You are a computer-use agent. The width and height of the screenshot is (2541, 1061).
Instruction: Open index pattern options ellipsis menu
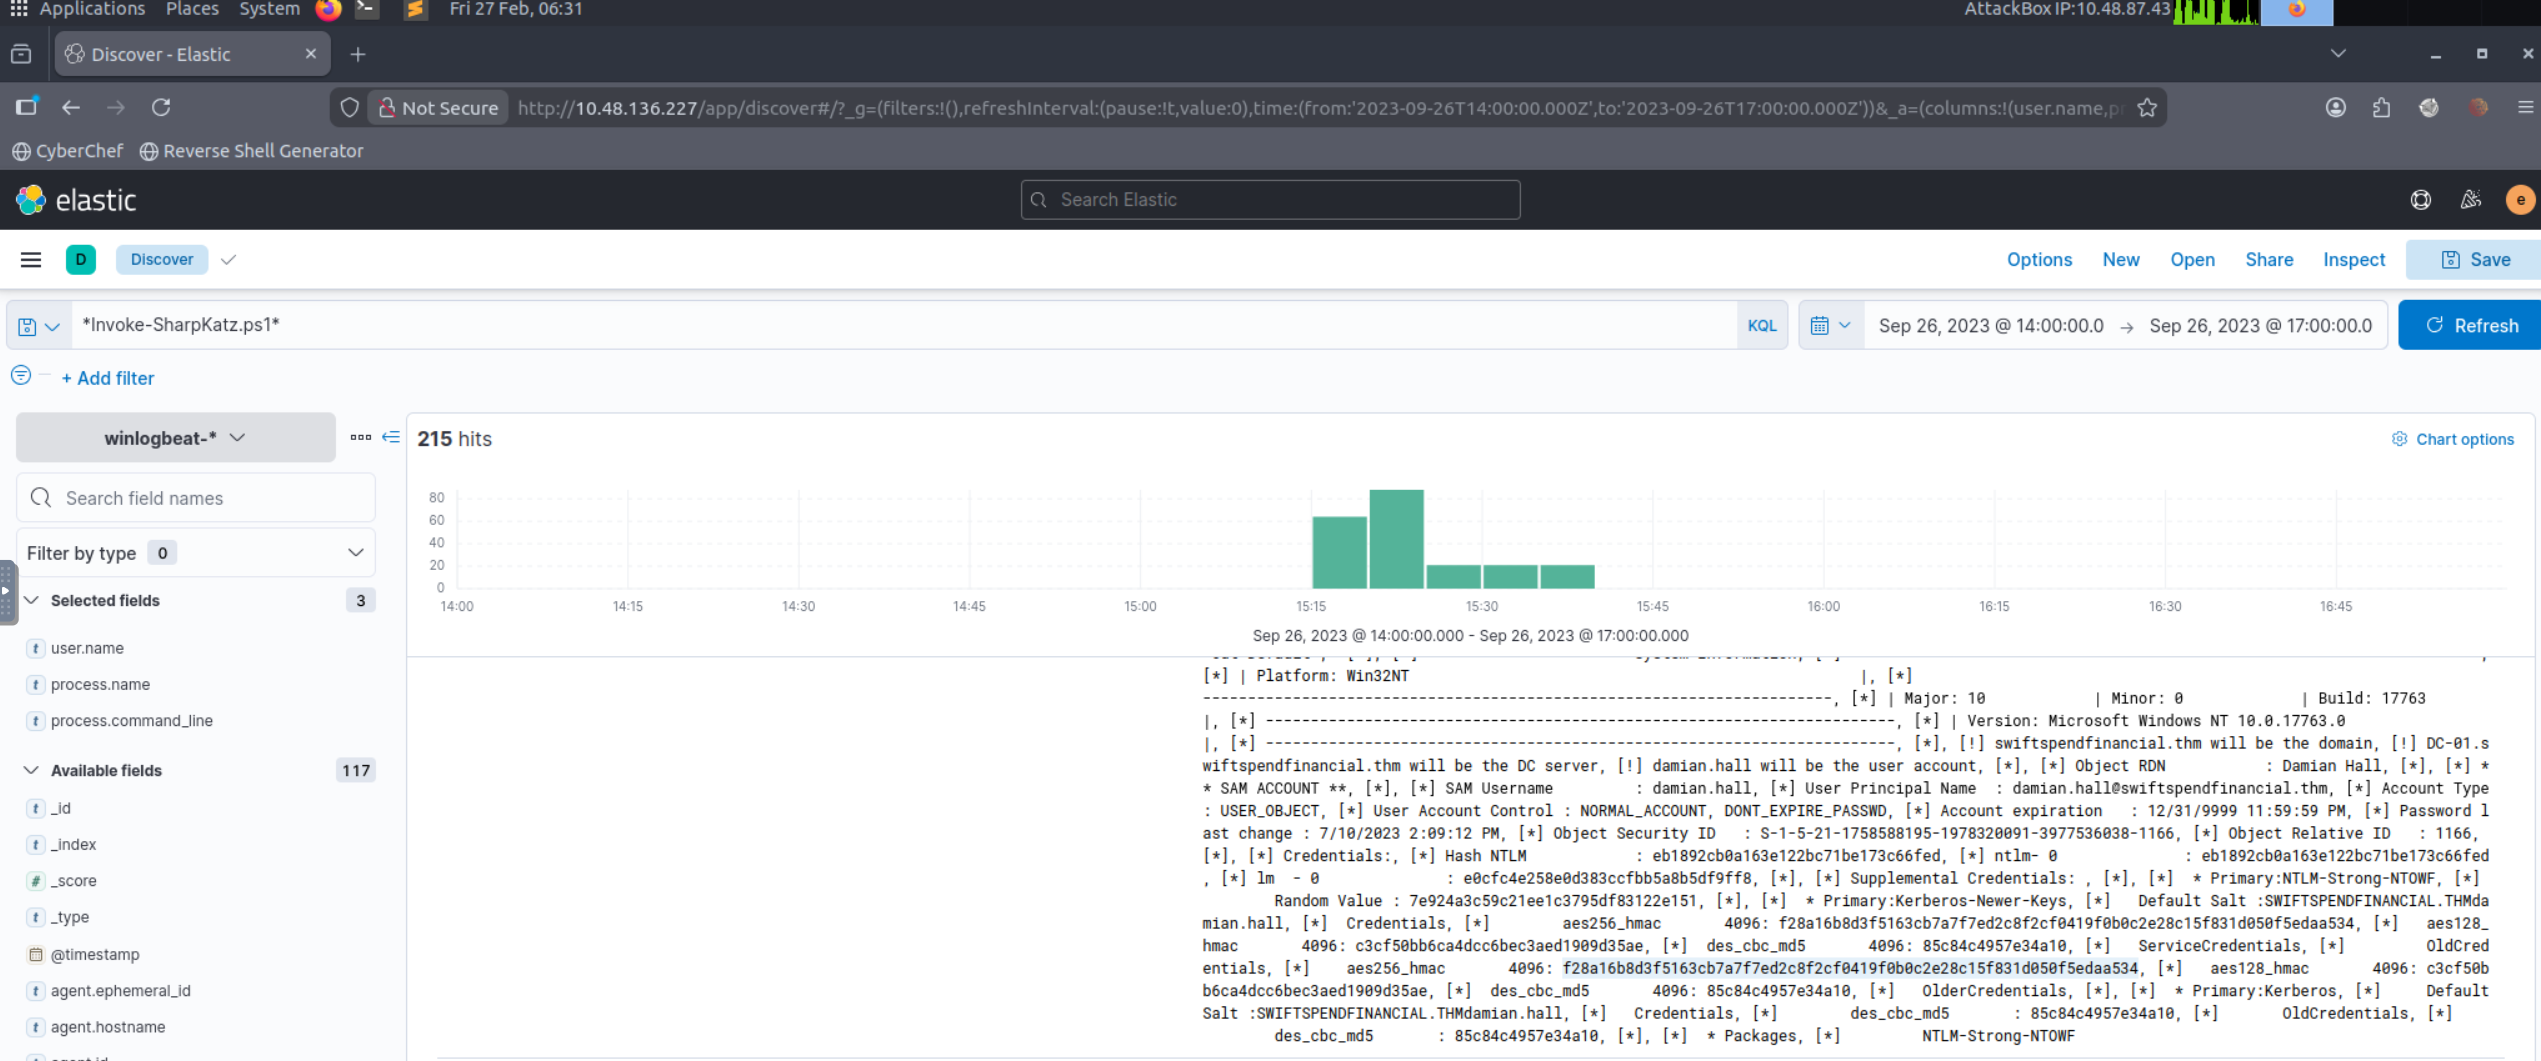tap(360, 437)
